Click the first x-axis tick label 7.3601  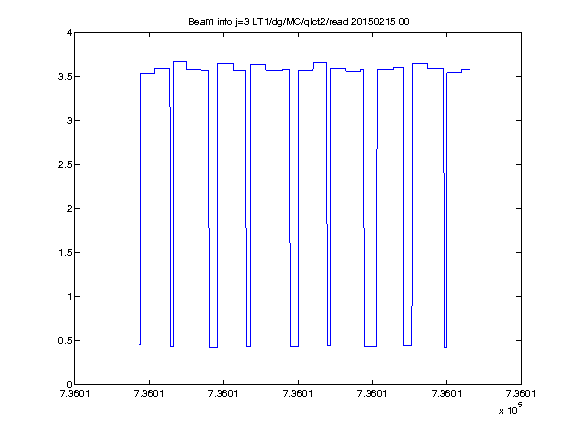click(x=75, y=394)
